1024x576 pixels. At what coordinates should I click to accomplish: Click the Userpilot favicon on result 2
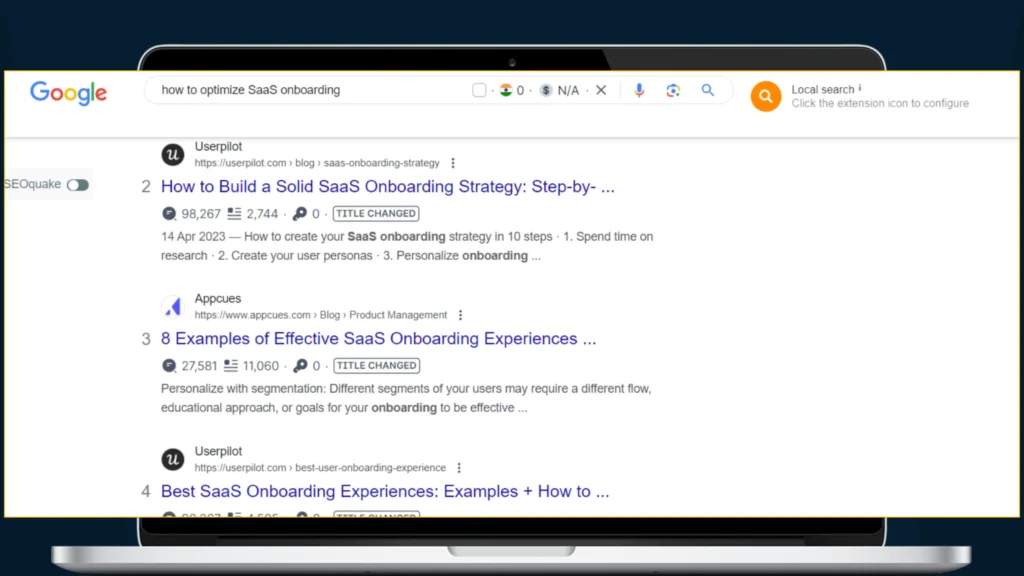(x=173, y=155)
